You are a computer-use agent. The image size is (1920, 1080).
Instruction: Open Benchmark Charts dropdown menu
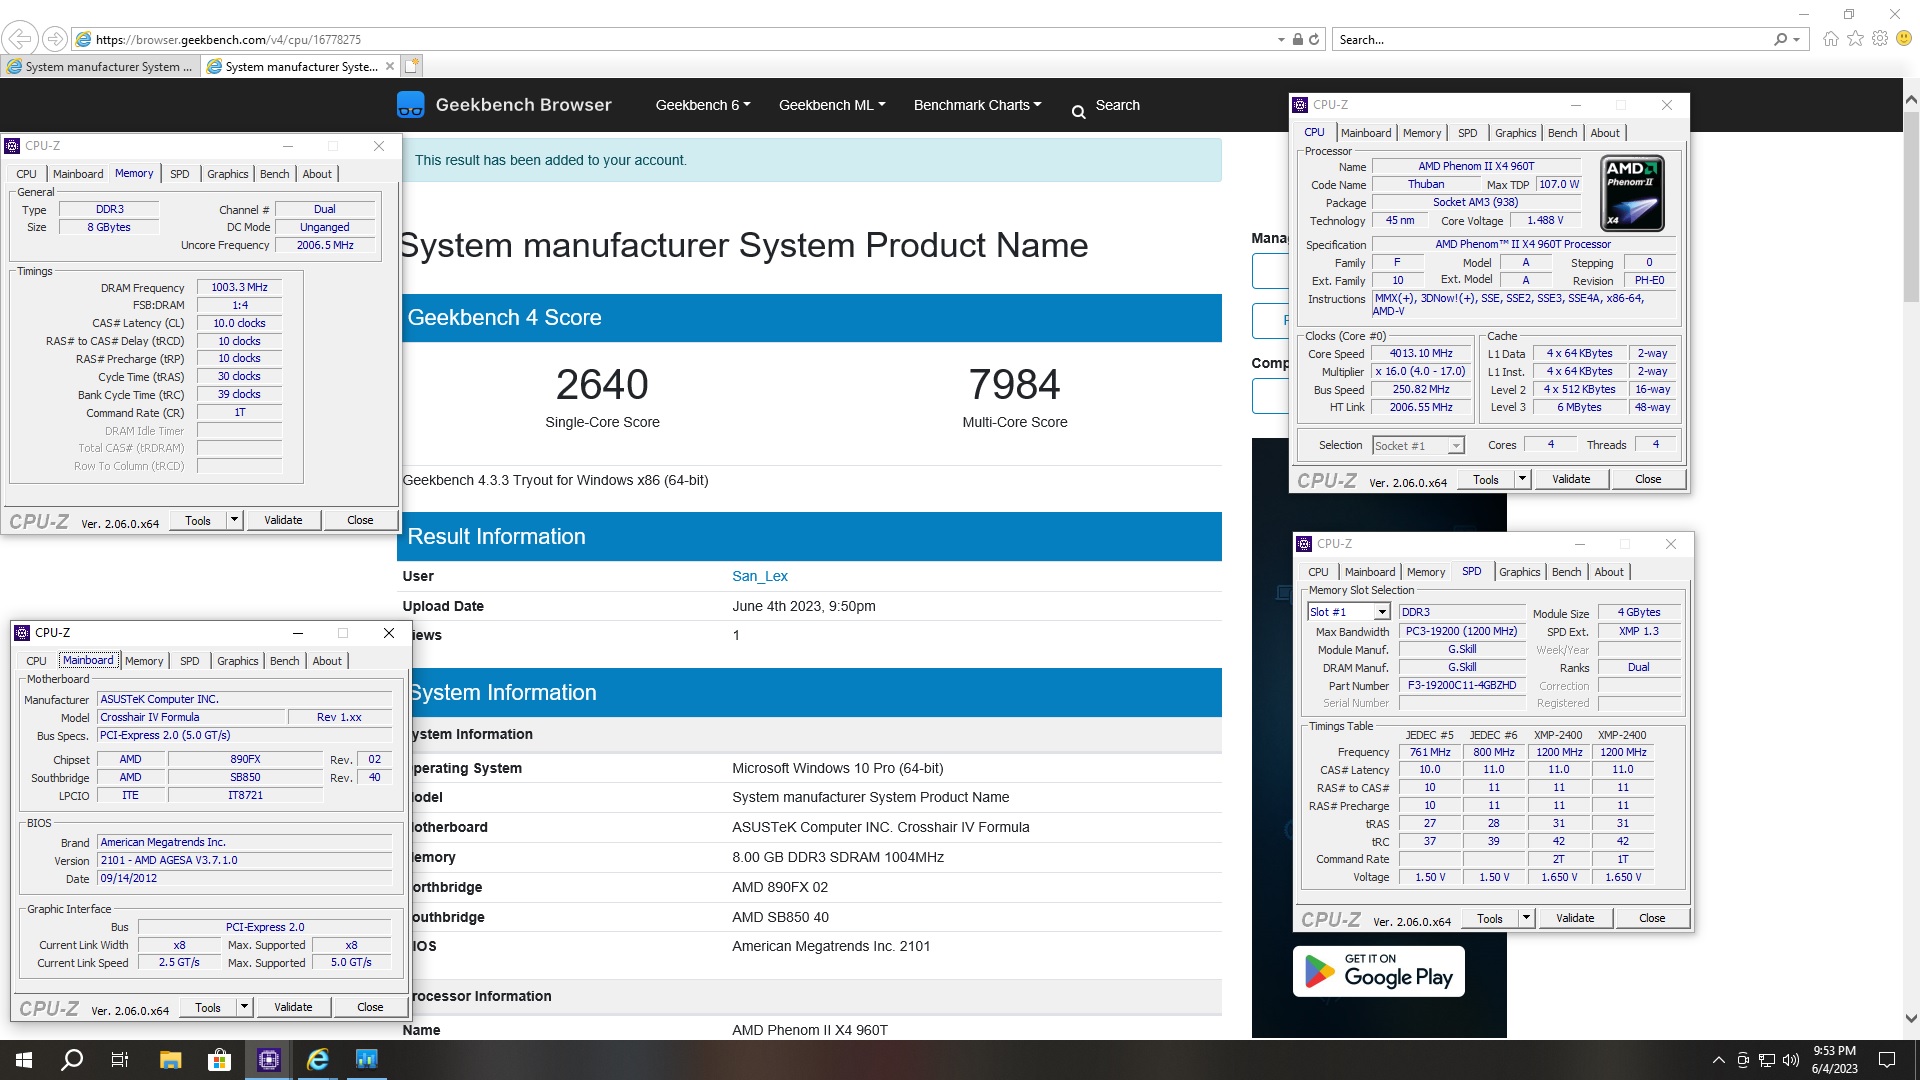[x=977, y=105]
